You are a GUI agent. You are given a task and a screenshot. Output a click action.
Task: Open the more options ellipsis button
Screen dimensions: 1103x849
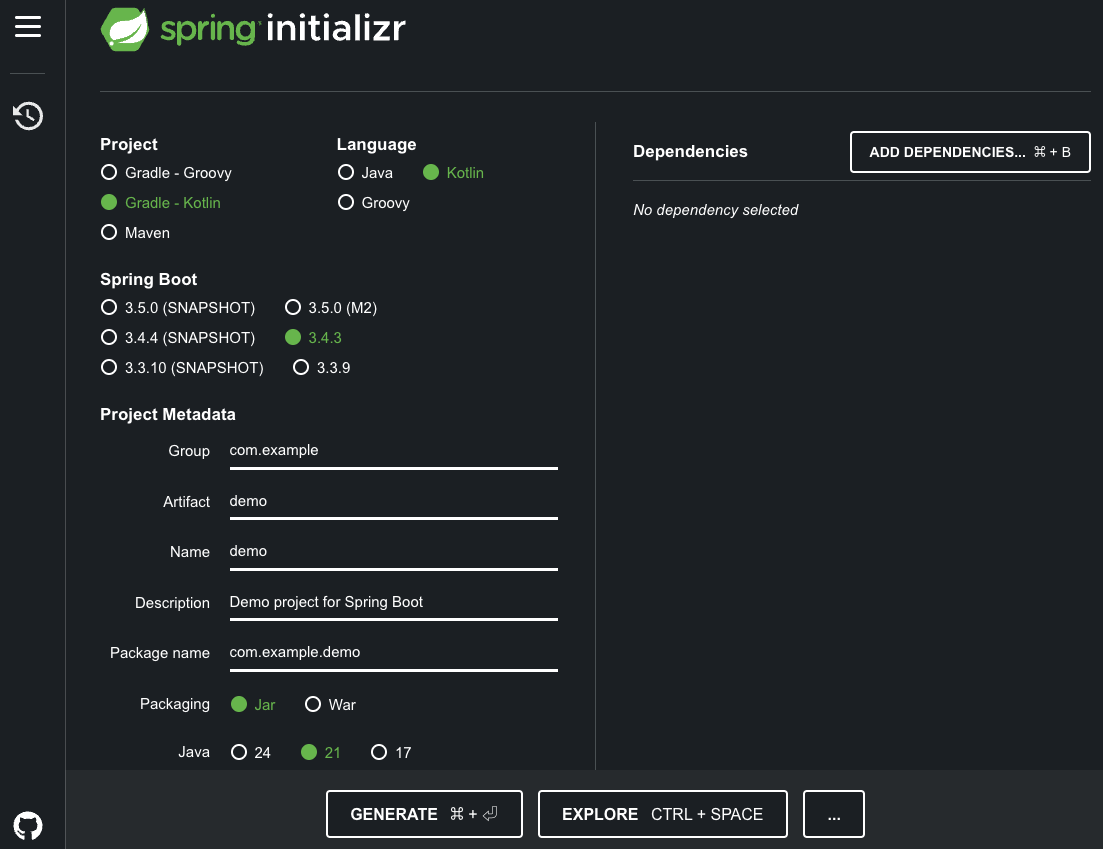(x=833, y=814)
